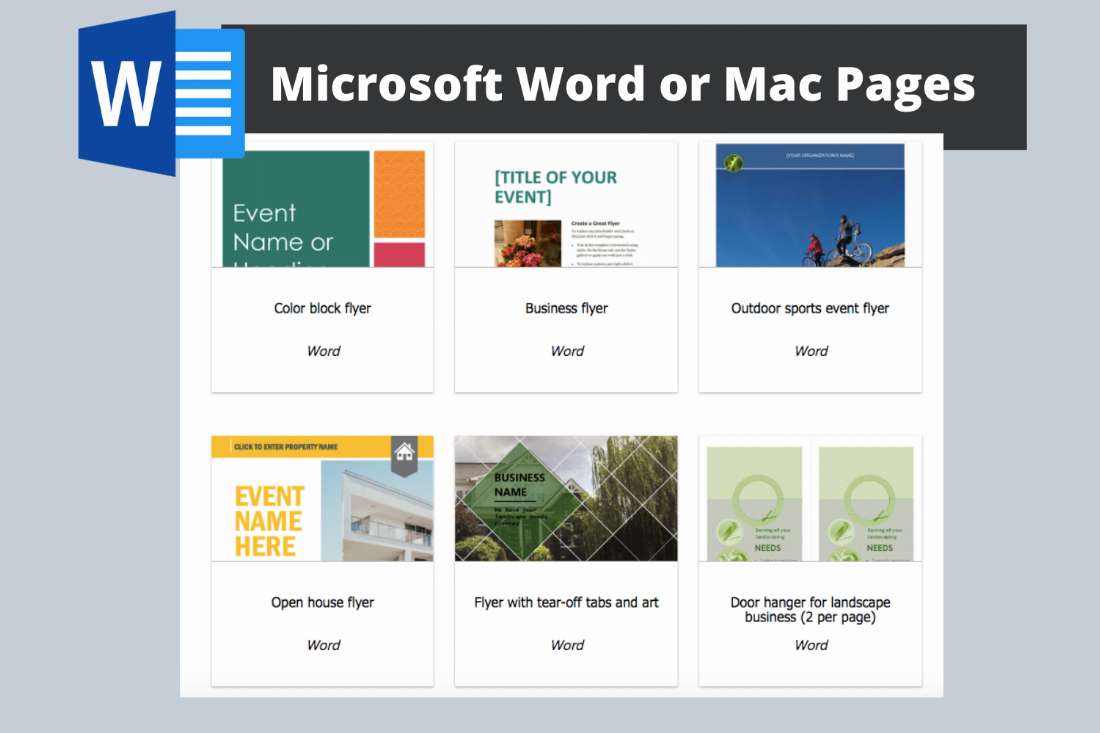Image resolution: width=1100 pixels, height=733 pixels.
Task: Click 'Word' label under Color block flyer
Action: 323,351
